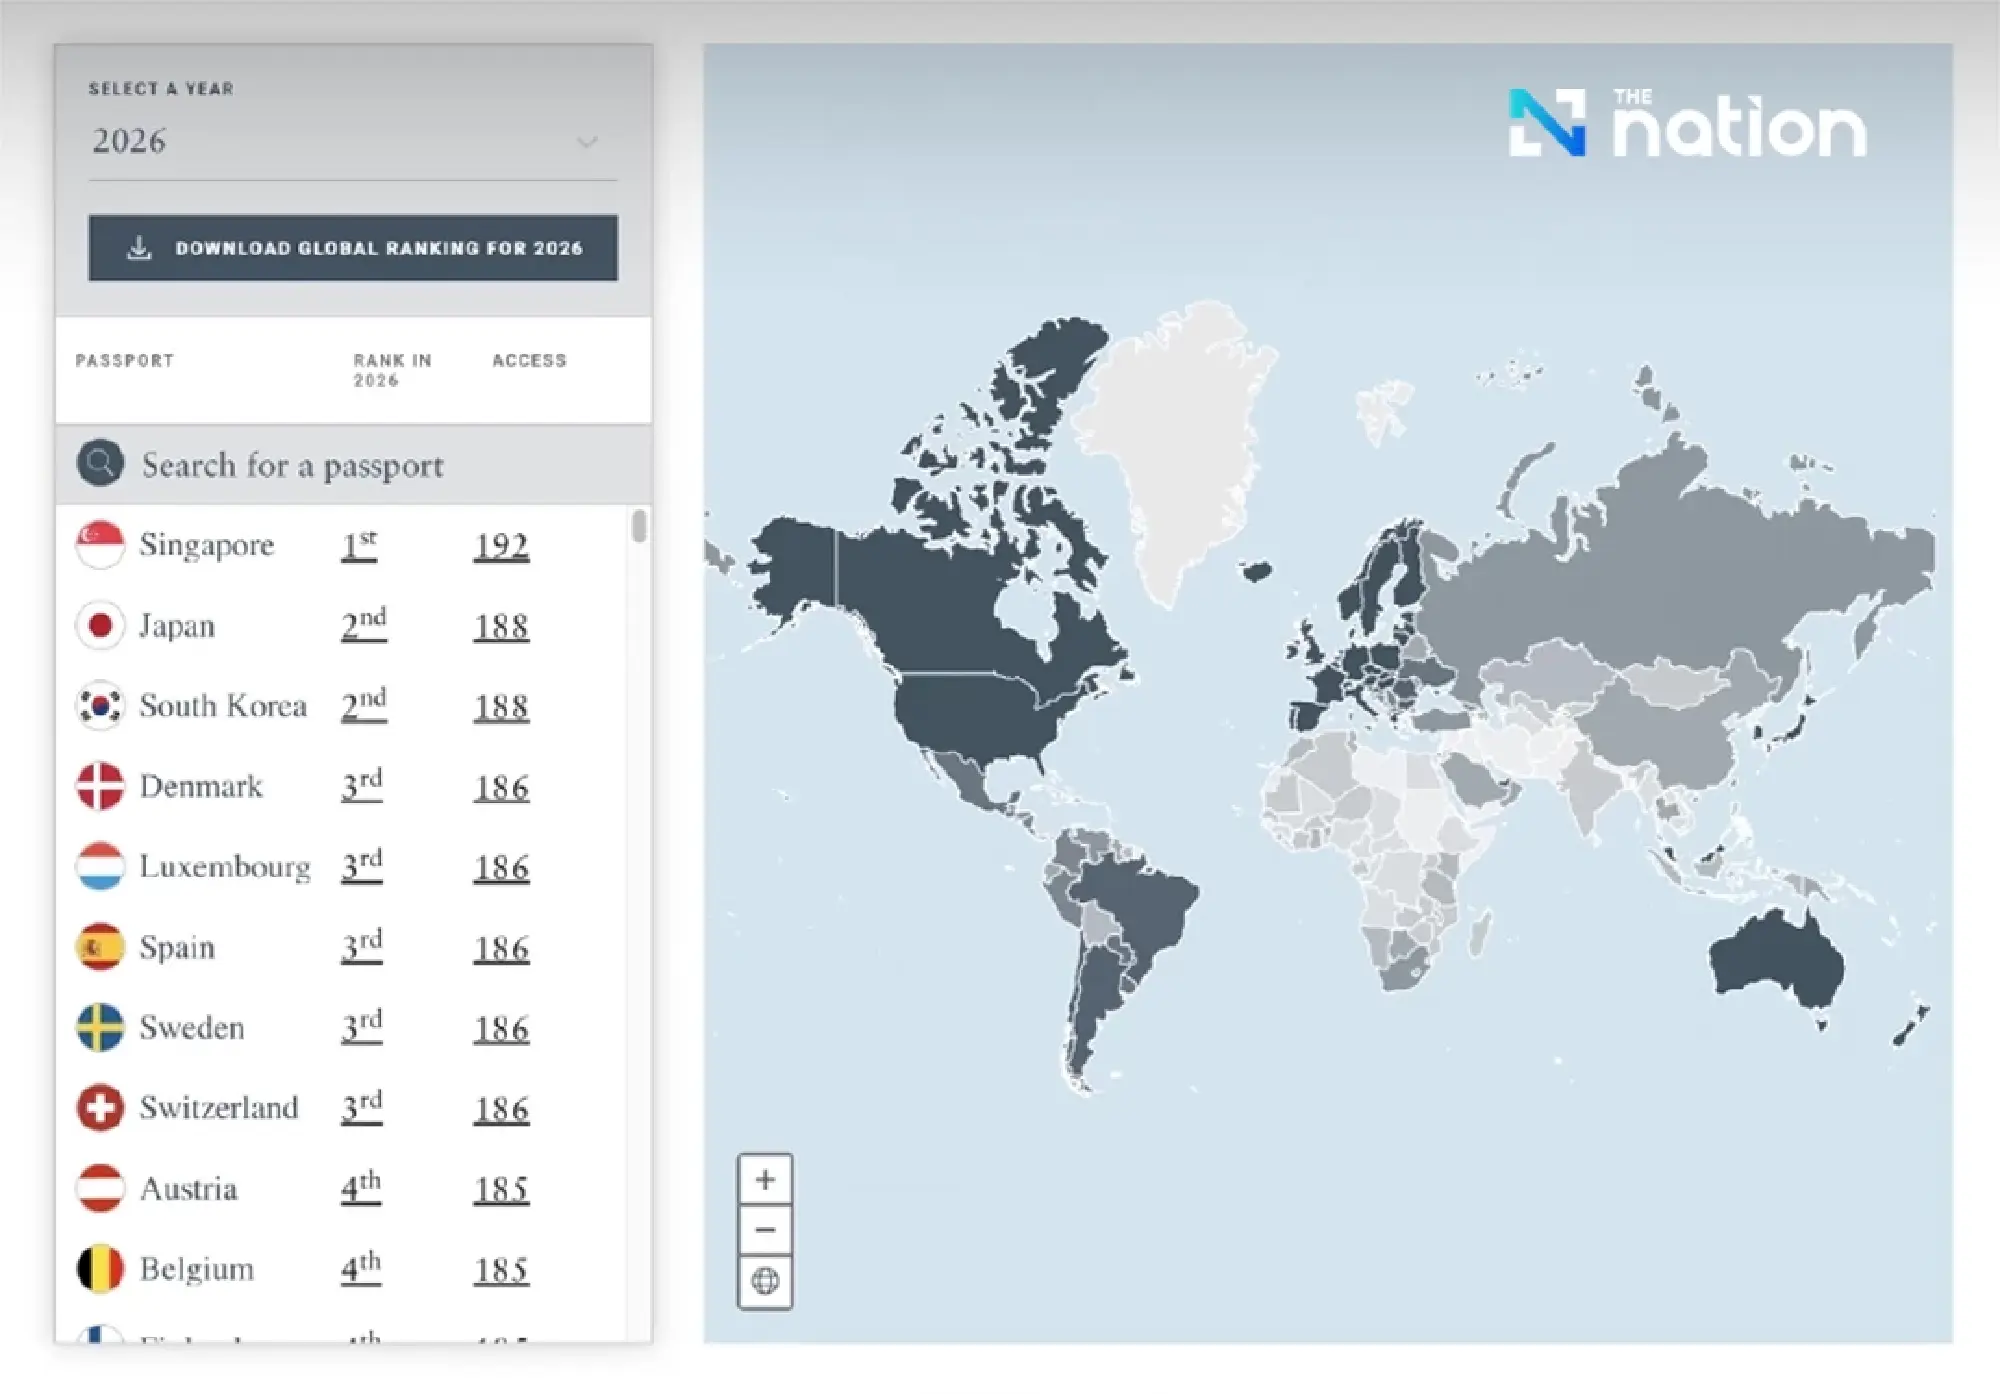2000x1394 pixels.
Task: Click the magnifying glass search icon
Action: (99, 463)
